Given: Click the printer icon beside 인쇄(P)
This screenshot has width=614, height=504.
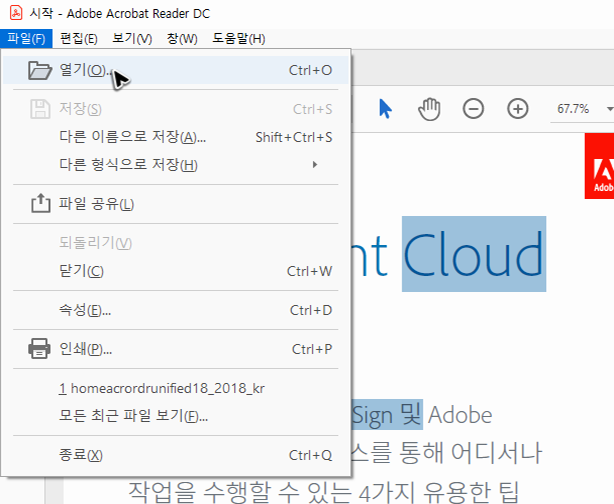Looking at the screenshot, I should point(39,349).
